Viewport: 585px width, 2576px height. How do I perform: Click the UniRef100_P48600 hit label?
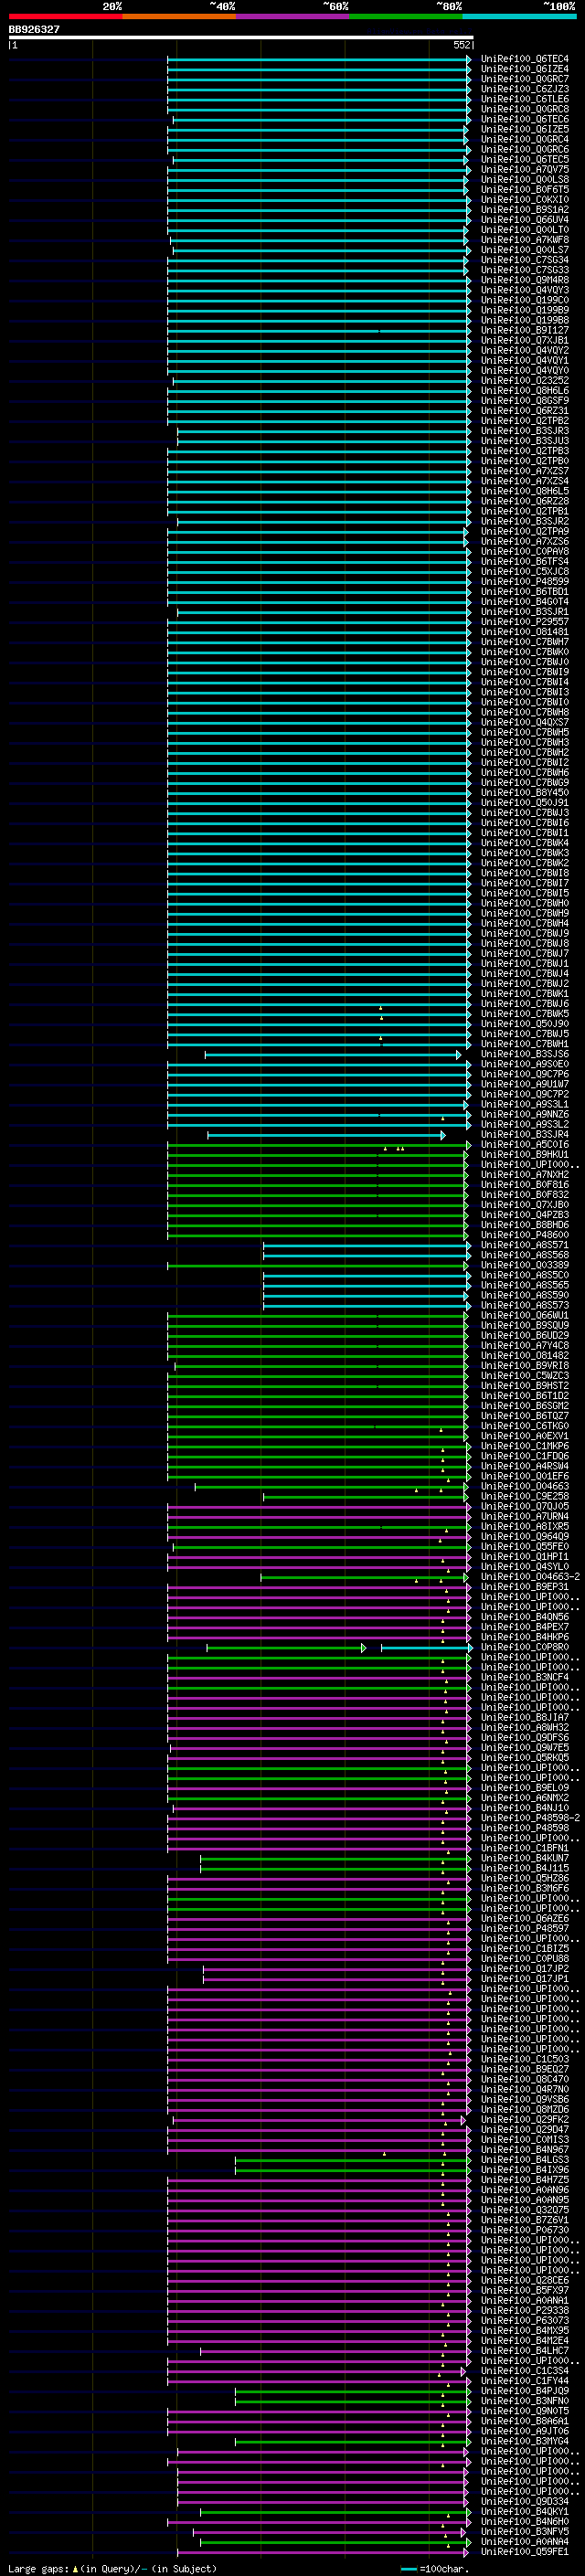coord(525,1235)
